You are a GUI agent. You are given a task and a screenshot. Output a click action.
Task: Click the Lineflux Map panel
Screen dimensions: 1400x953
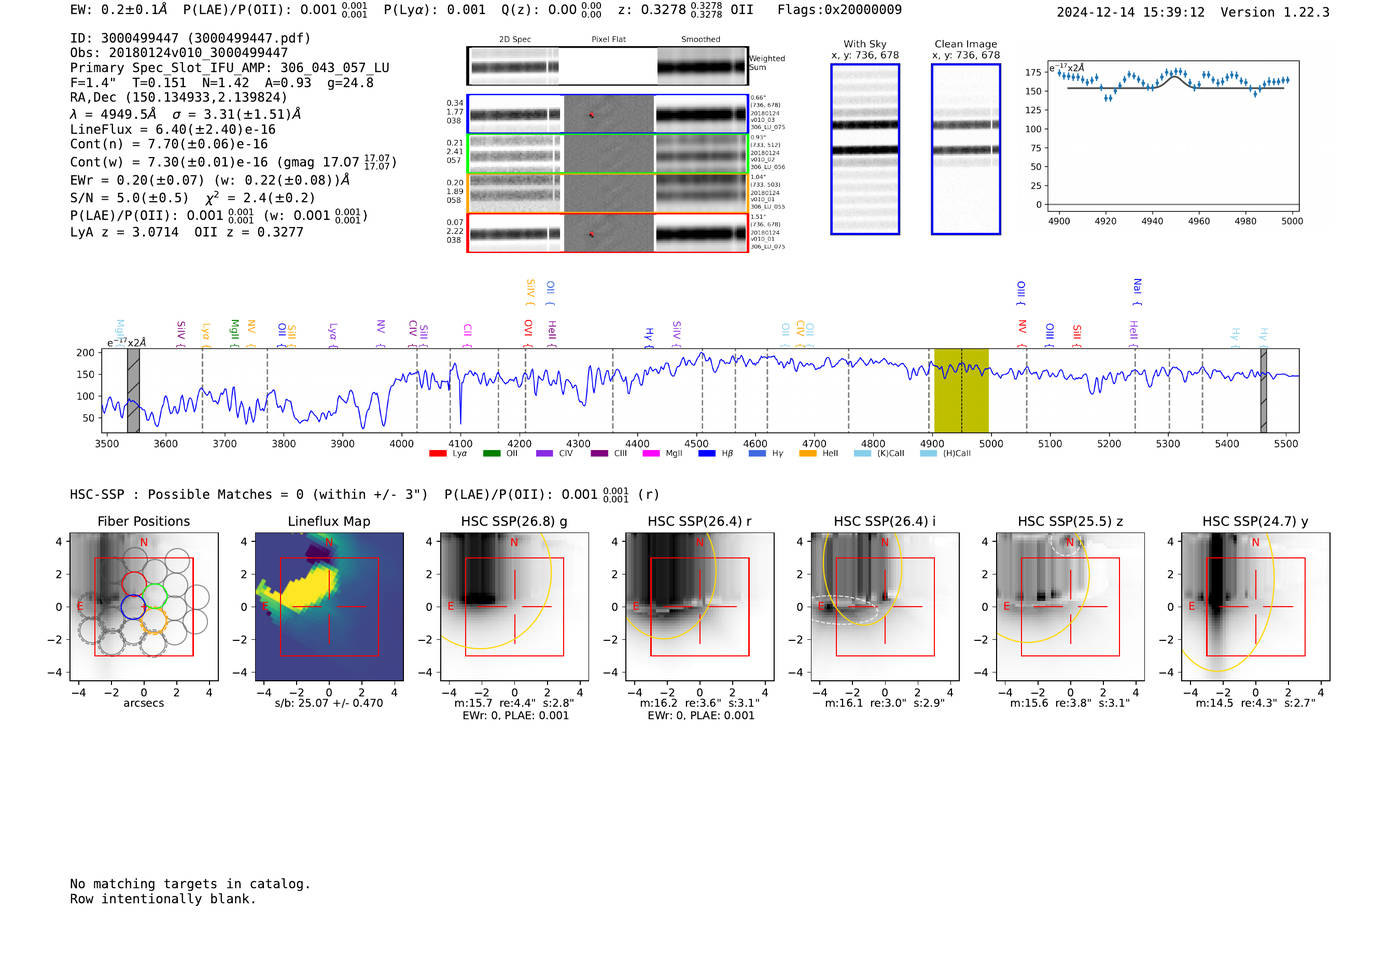[329, 606]
